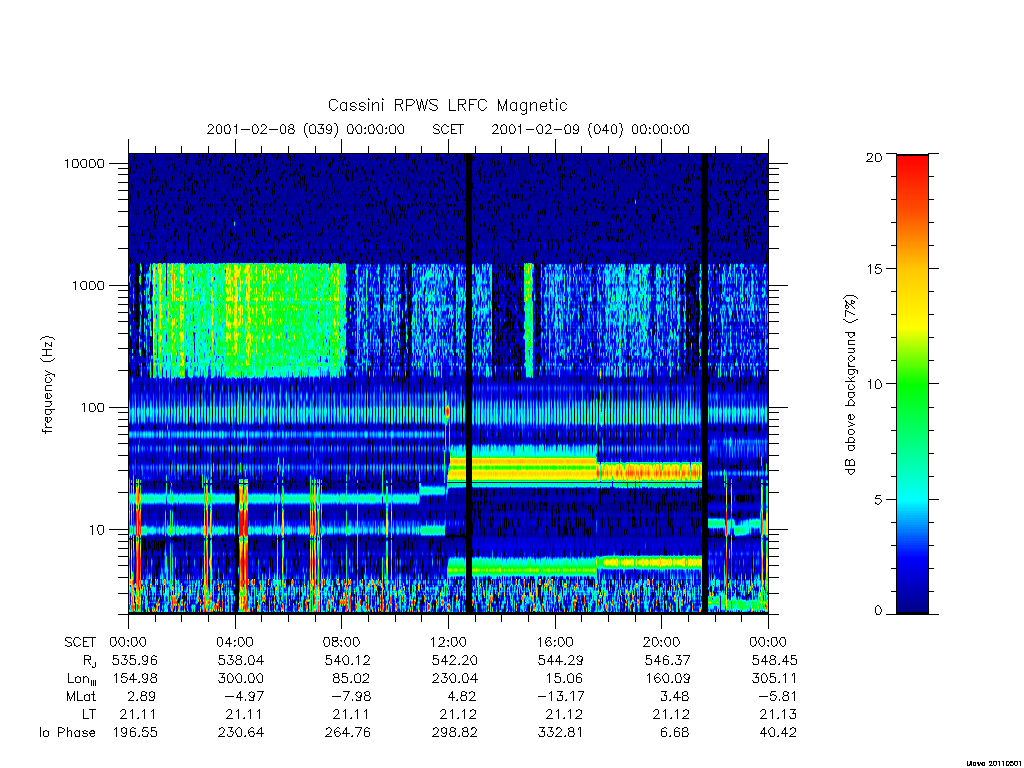Click the 04:00 SCET time tick label
The height and width of the screenshot is (768, 1024).
pos(235,642)
